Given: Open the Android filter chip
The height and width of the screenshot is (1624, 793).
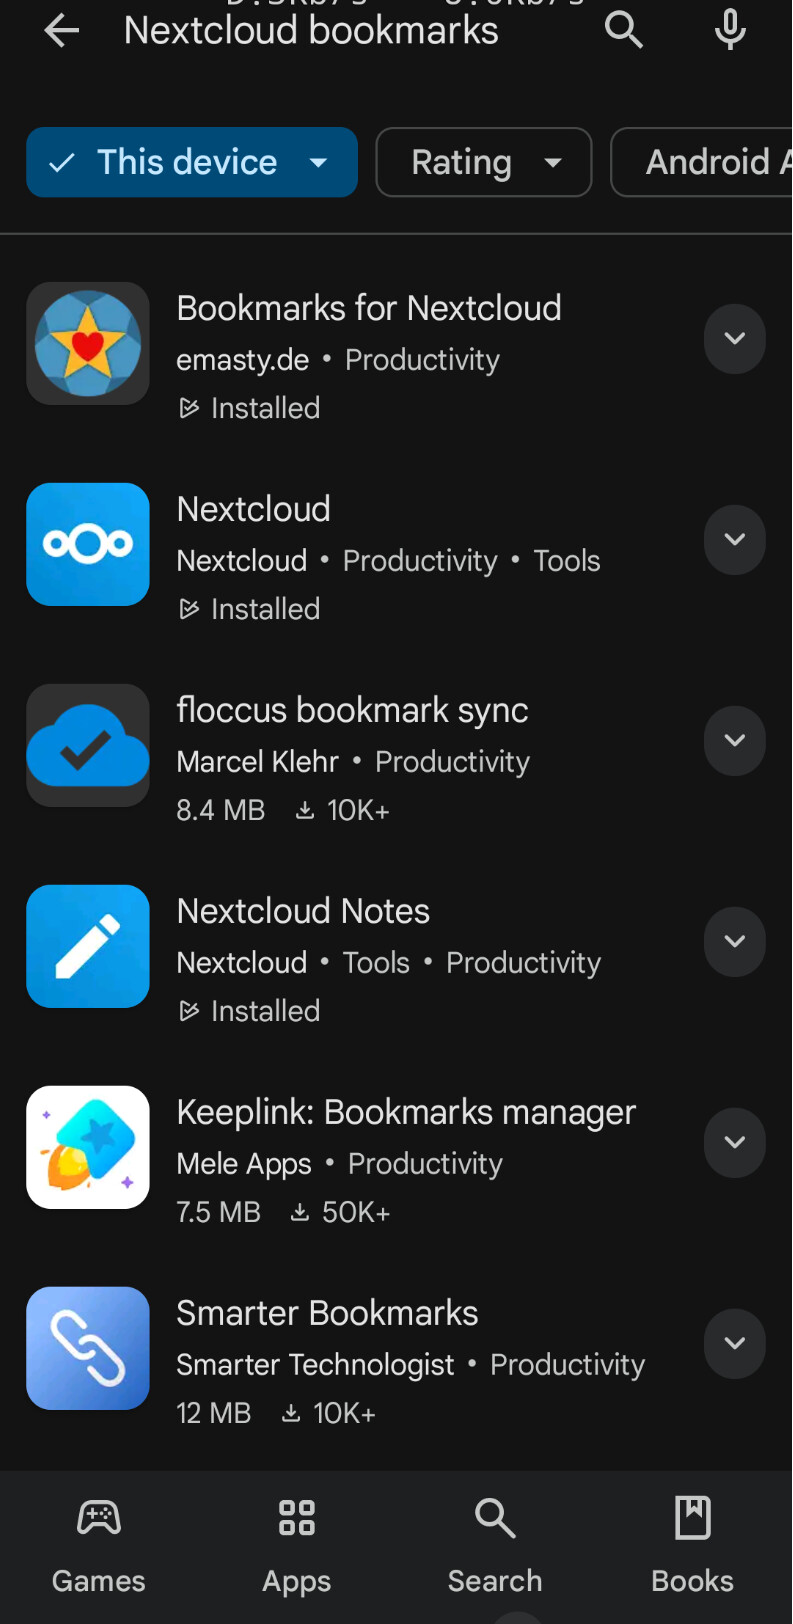Looking at the screenshot, I should point(702,162).
